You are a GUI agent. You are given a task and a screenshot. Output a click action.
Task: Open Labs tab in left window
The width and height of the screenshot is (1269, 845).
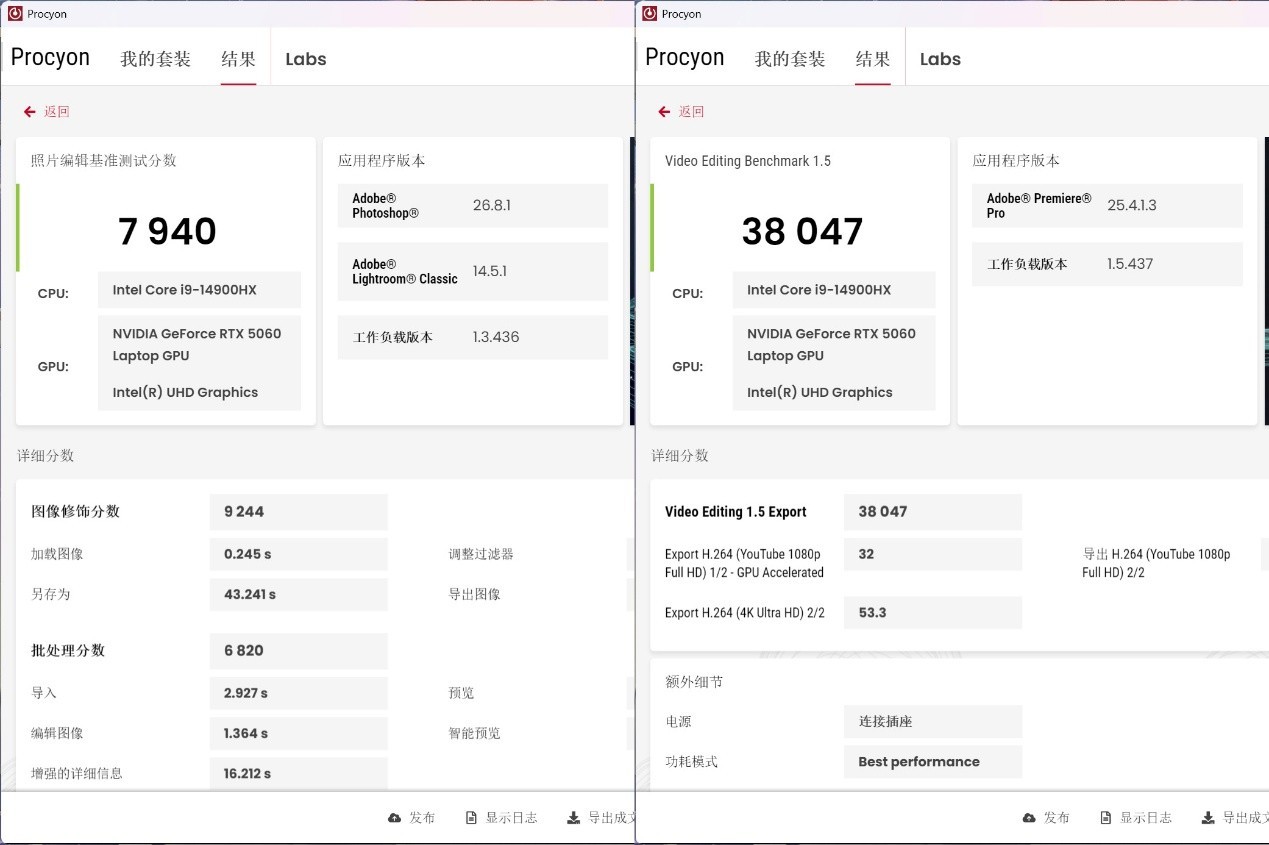point(306,59)
